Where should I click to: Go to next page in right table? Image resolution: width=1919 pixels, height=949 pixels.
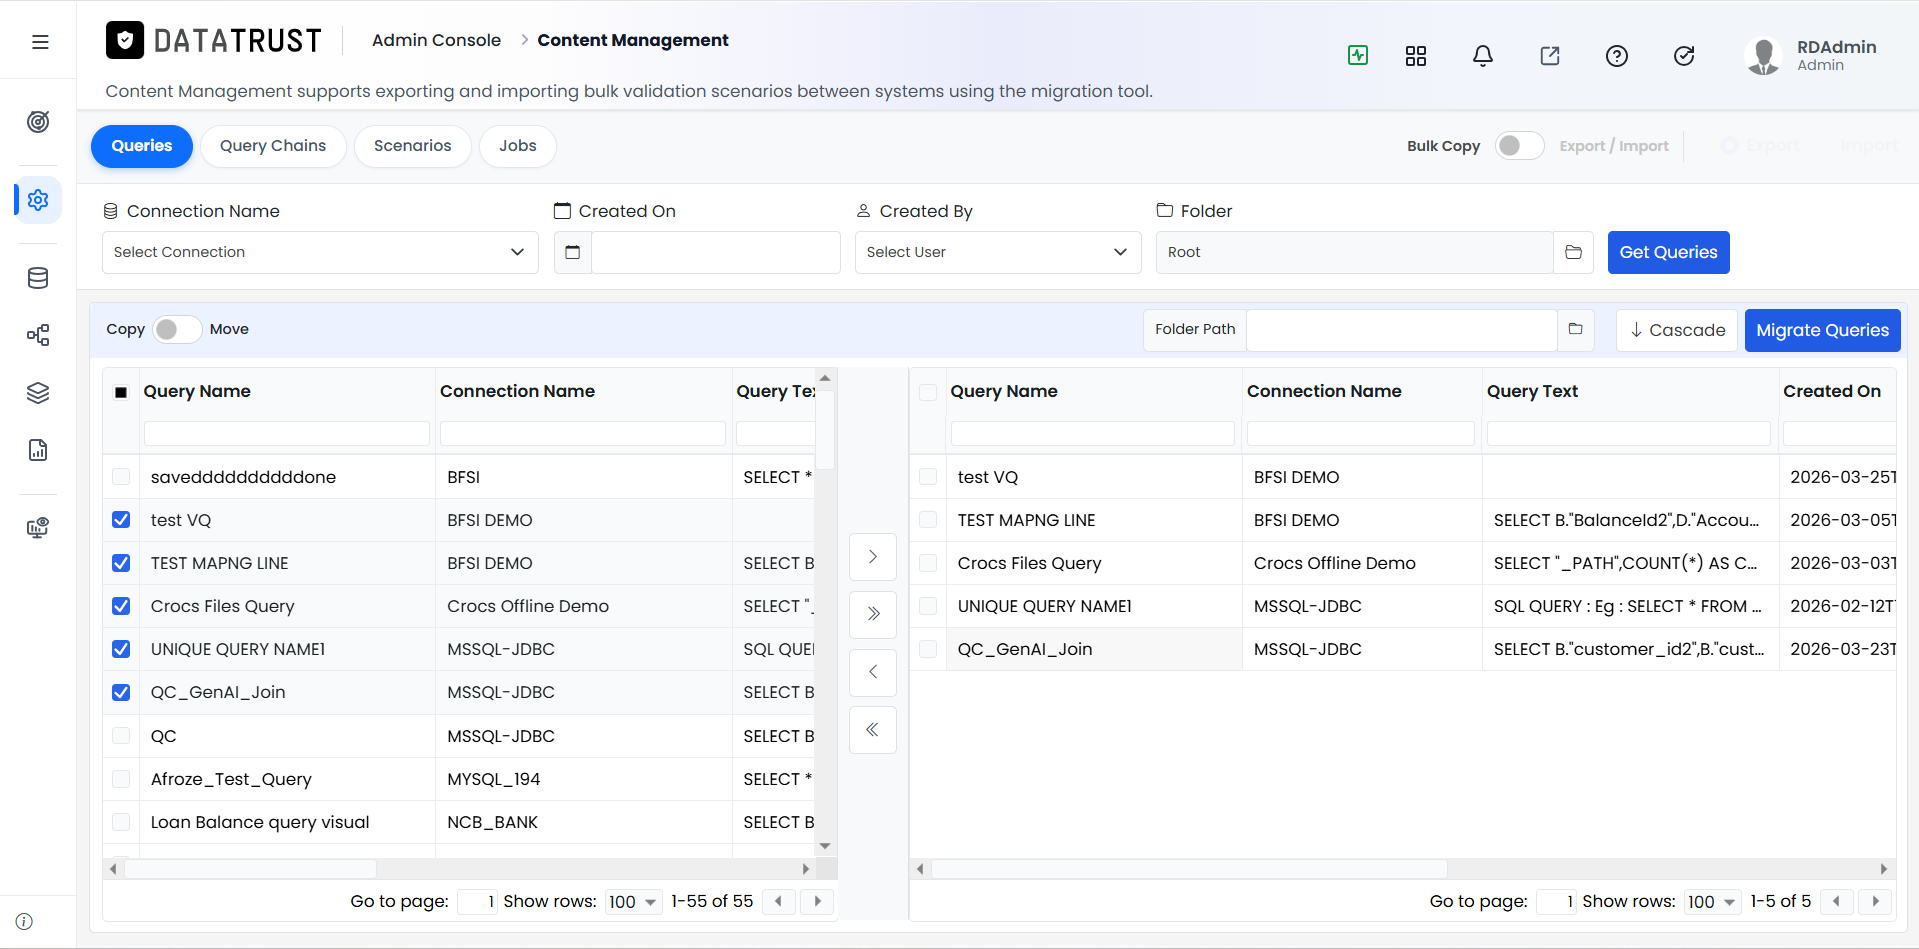coord(1876,901)
